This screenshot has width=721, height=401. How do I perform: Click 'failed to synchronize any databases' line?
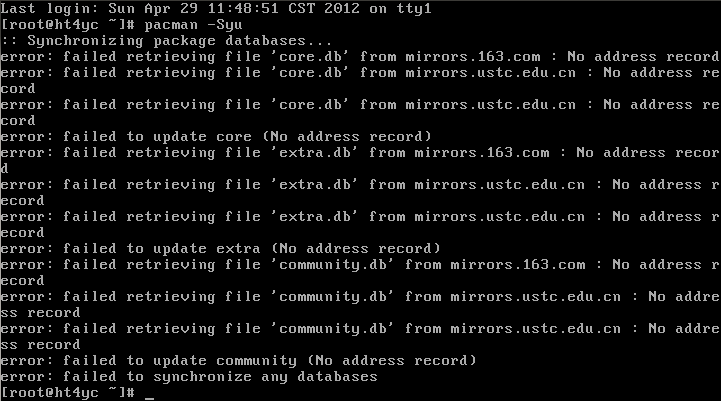[x=189, y=377]
